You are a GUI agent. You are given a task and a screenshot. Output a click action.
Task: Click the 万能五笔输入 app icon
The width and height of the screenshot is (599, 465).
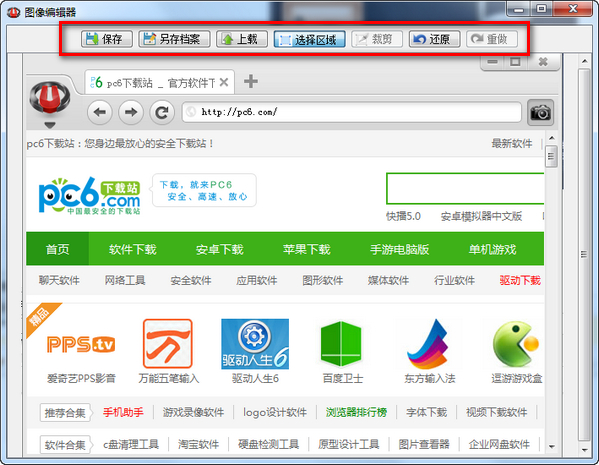click(x=168, y=343)
